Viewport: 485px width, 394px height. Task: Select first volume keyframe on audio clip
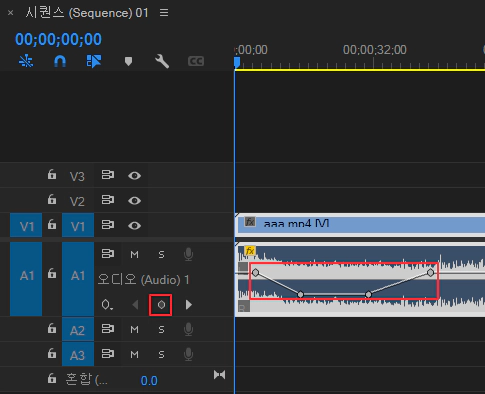(x=256, y=273)
